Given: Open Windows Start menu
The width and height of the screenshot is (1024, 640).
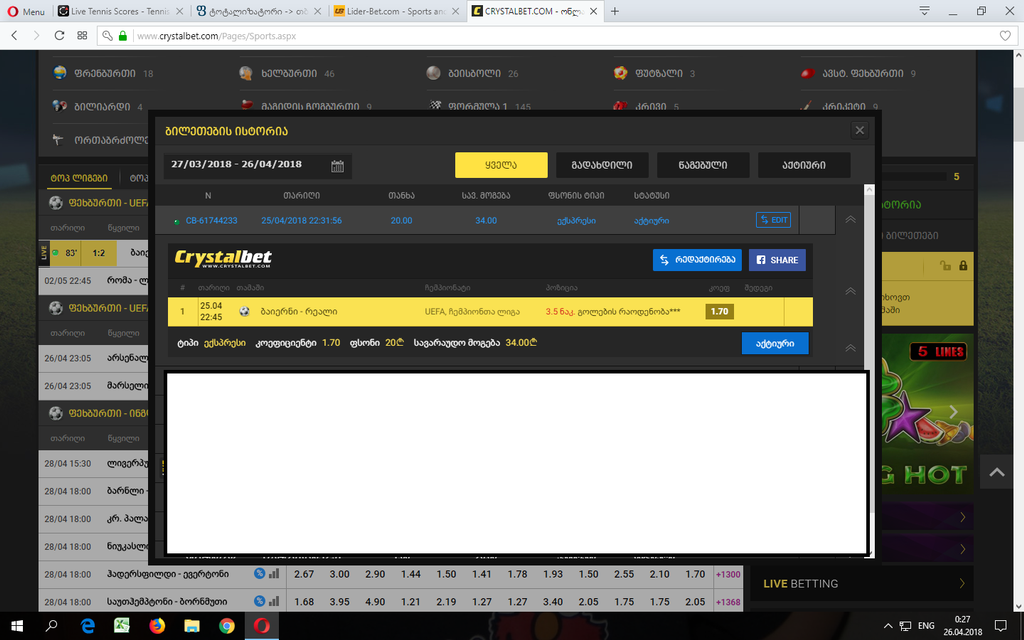Looking at the screenshot, I should click(17, 626).
